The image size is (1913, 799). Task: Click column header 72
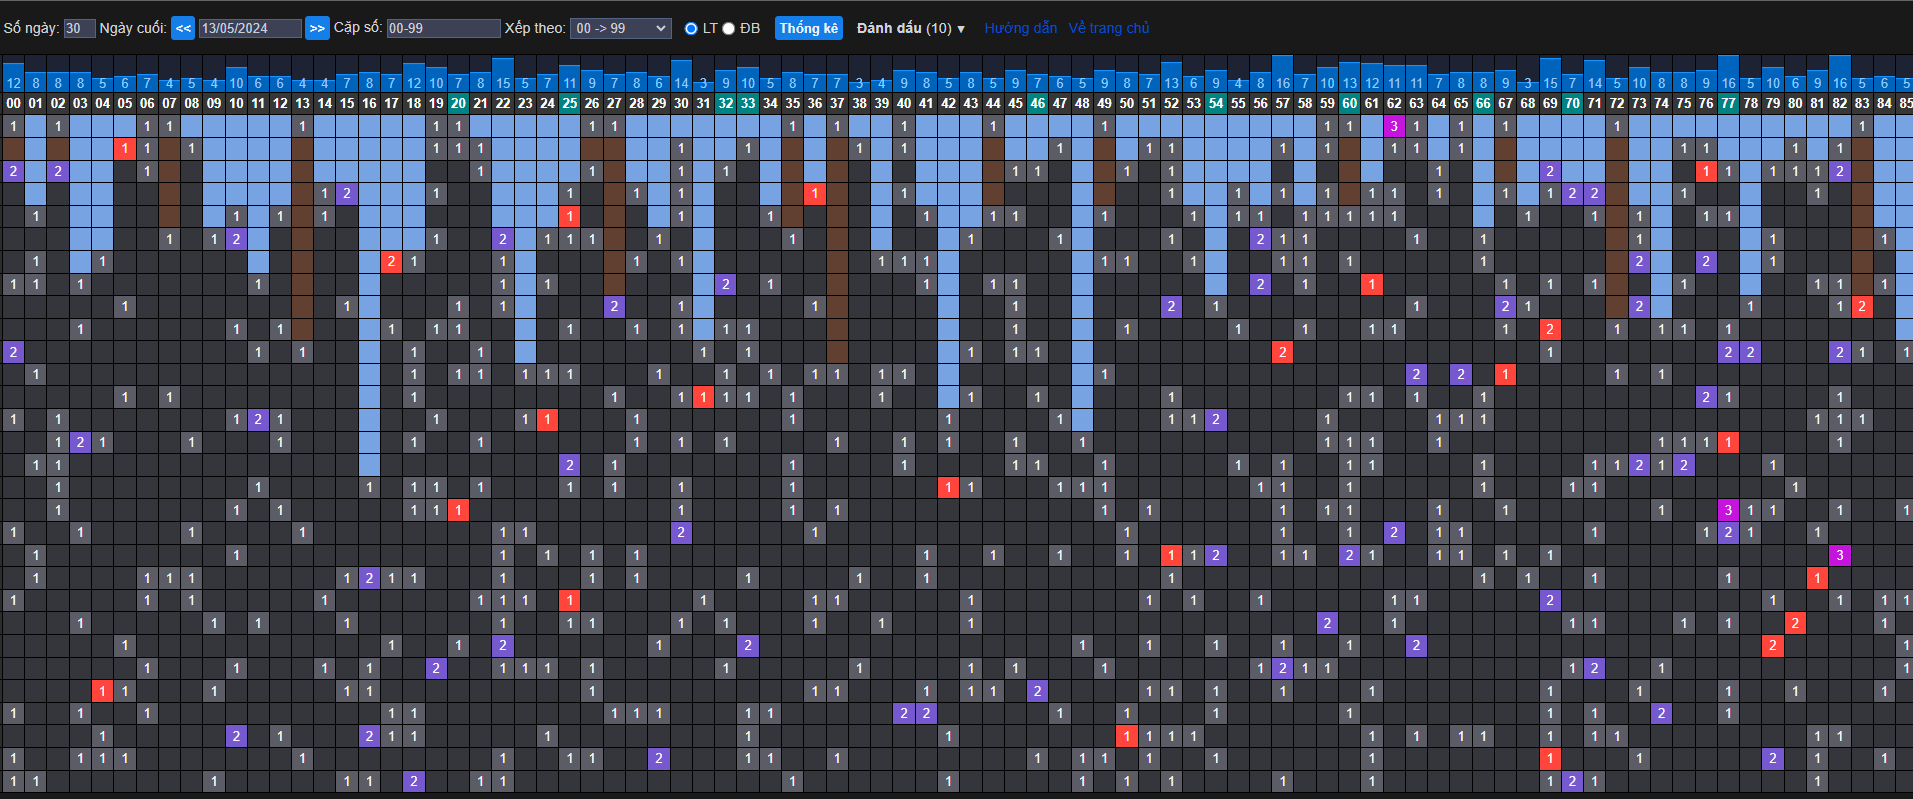pos(1617,103)
